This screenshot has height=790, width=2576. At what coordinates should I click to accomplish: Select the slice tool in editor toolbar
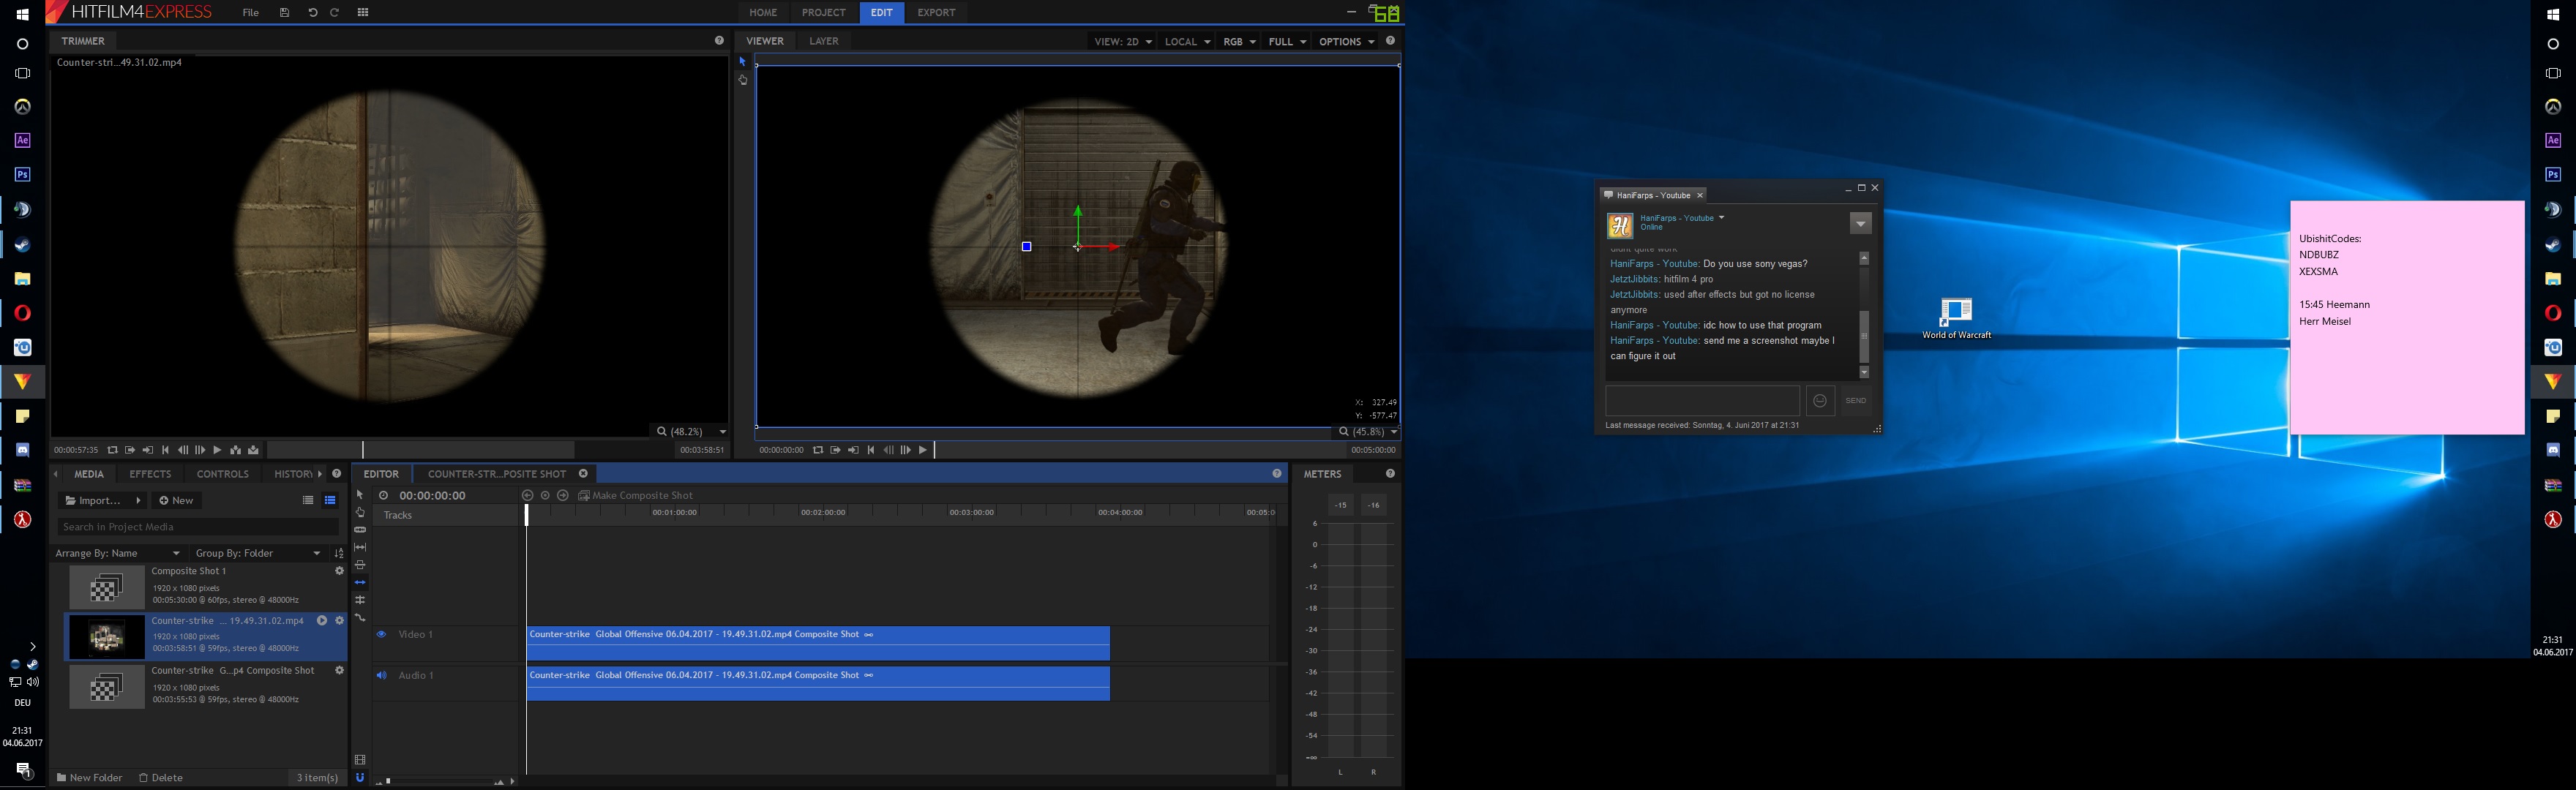point(360,530)
